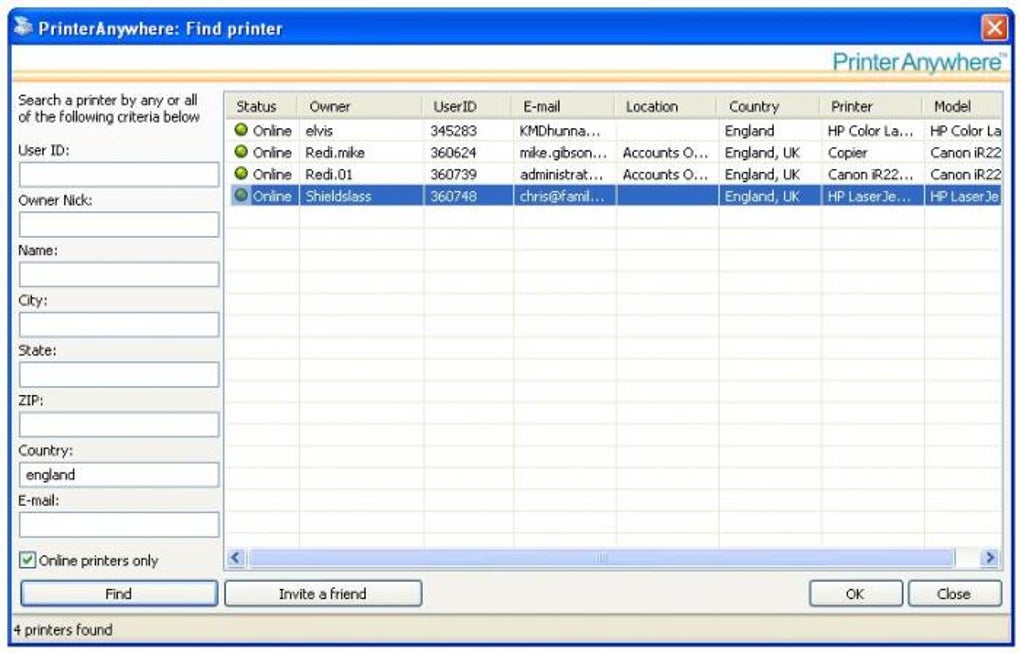
Task: Click the PrinterAnywhere logo
Action: 919,62
